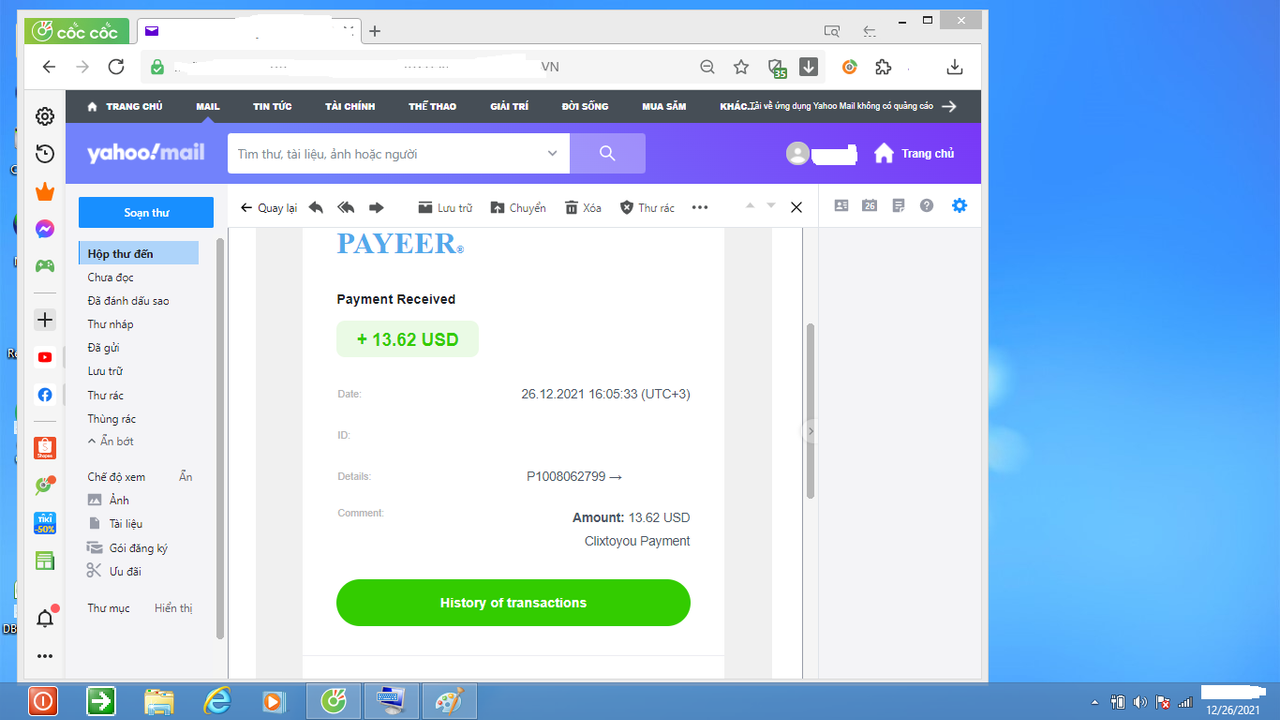Open more email actions dots

[x=700, y=207]
